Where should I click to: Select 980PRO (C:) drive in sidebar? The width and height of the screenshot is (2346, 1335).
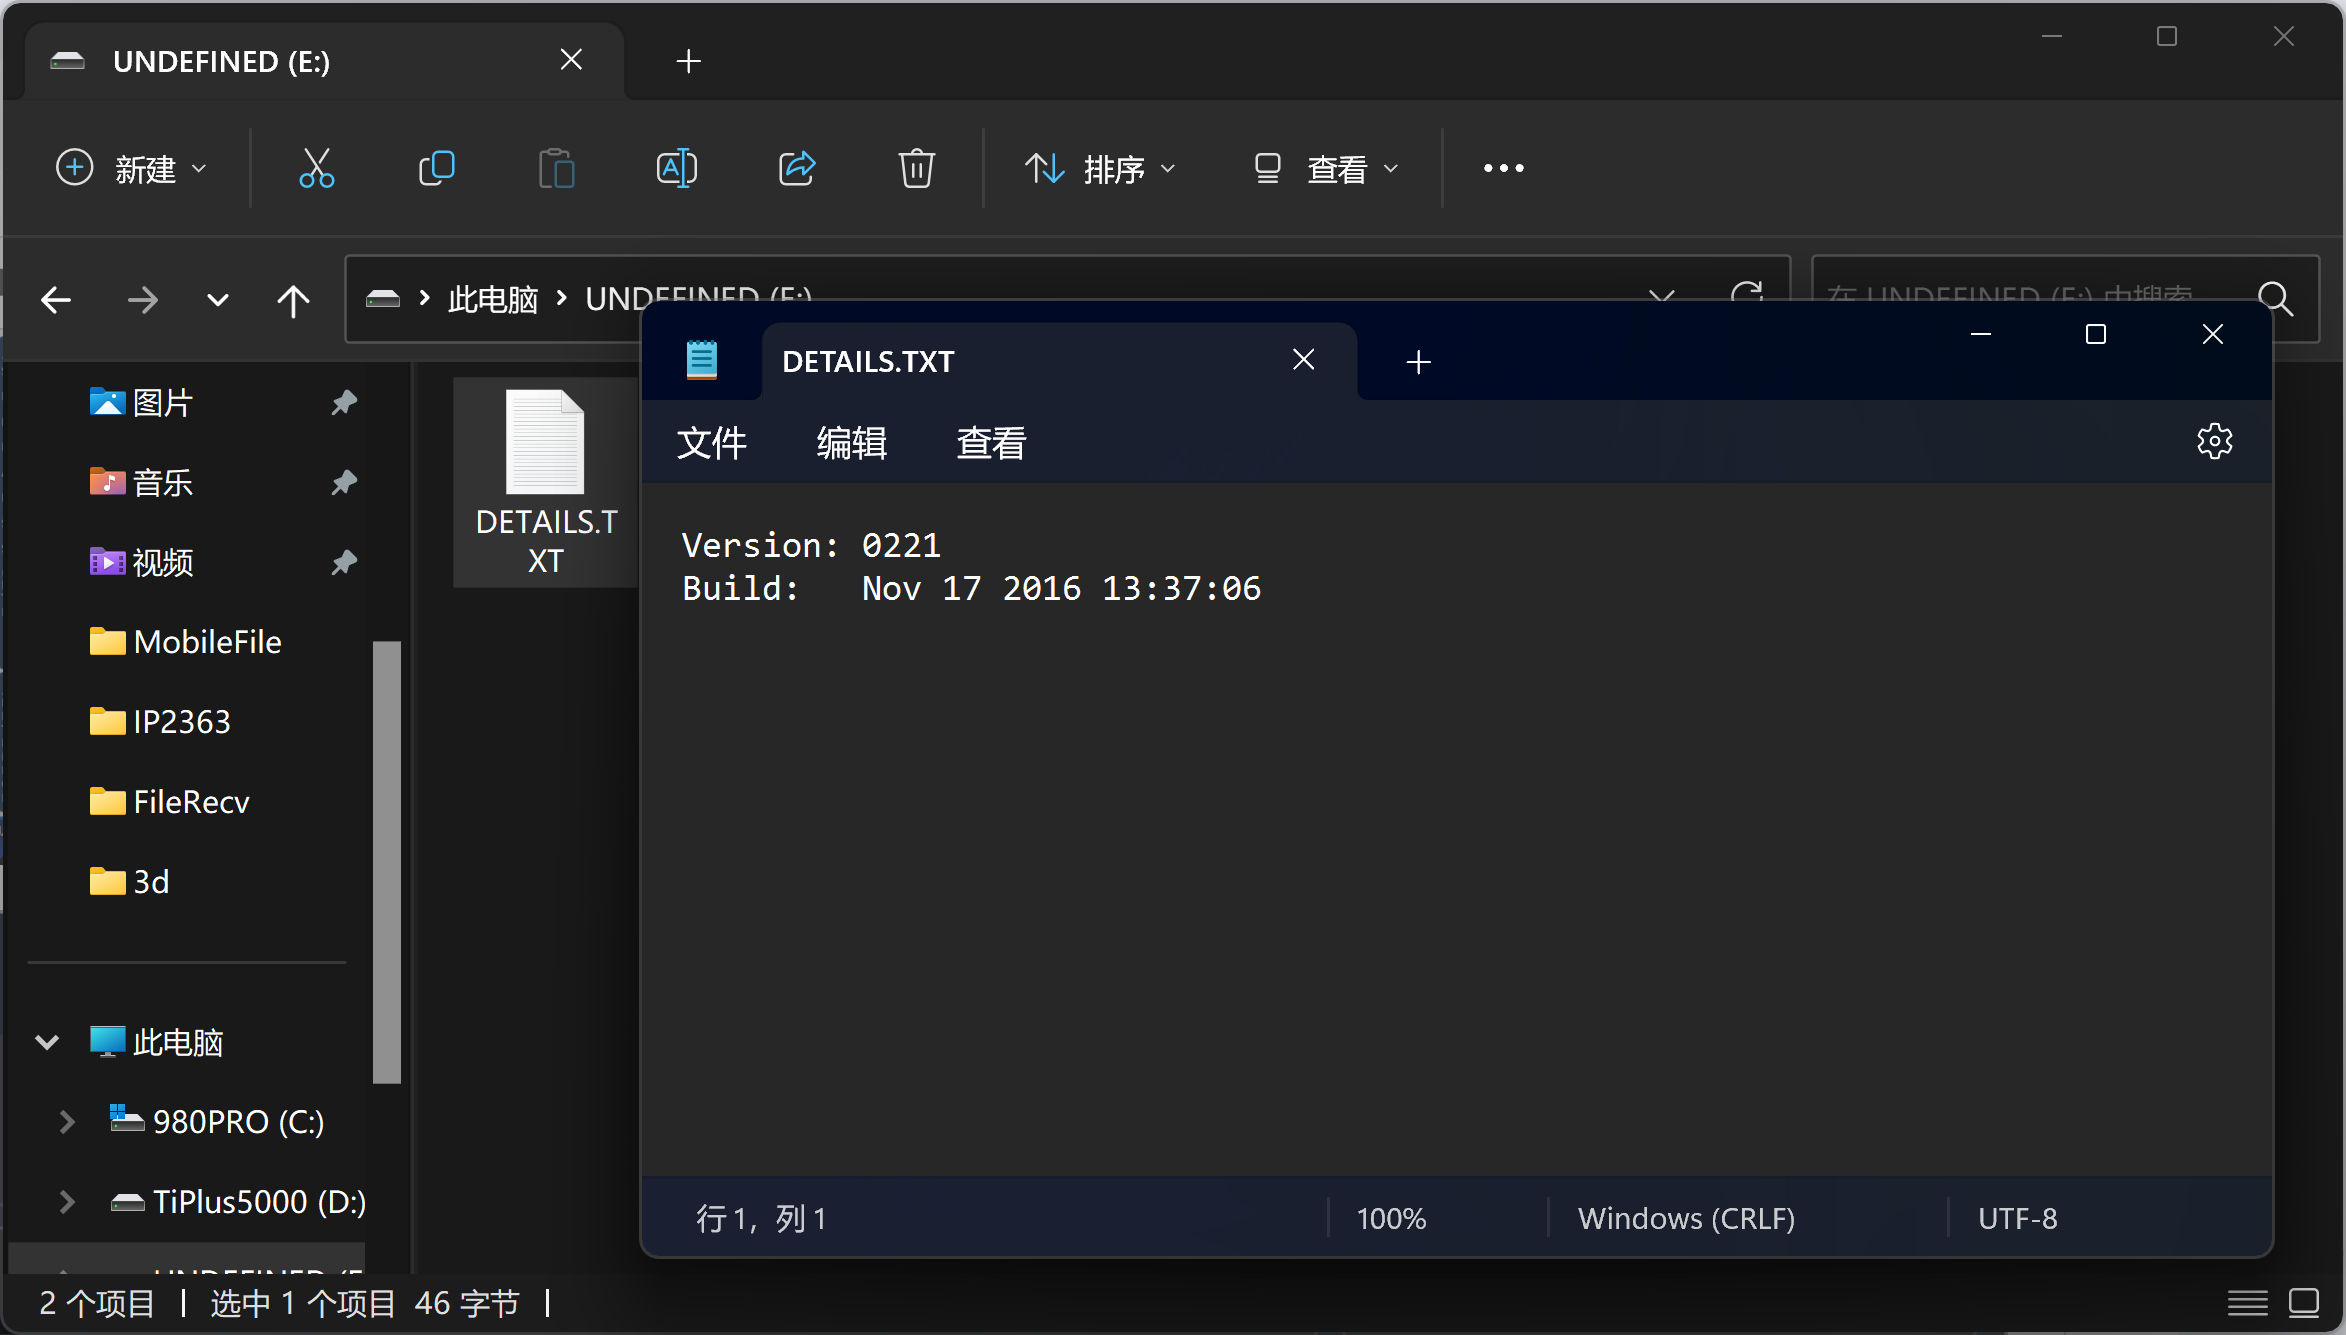(217, 1122)
